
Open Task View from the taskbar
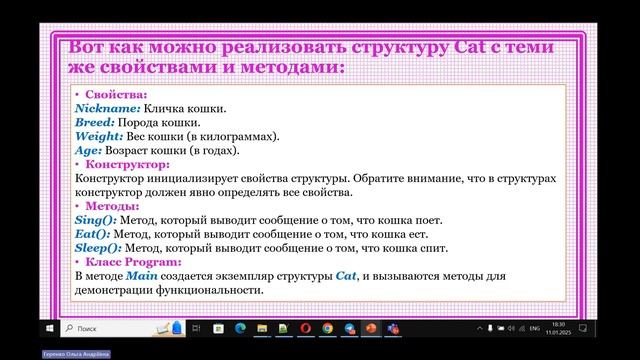coord(196,329)
